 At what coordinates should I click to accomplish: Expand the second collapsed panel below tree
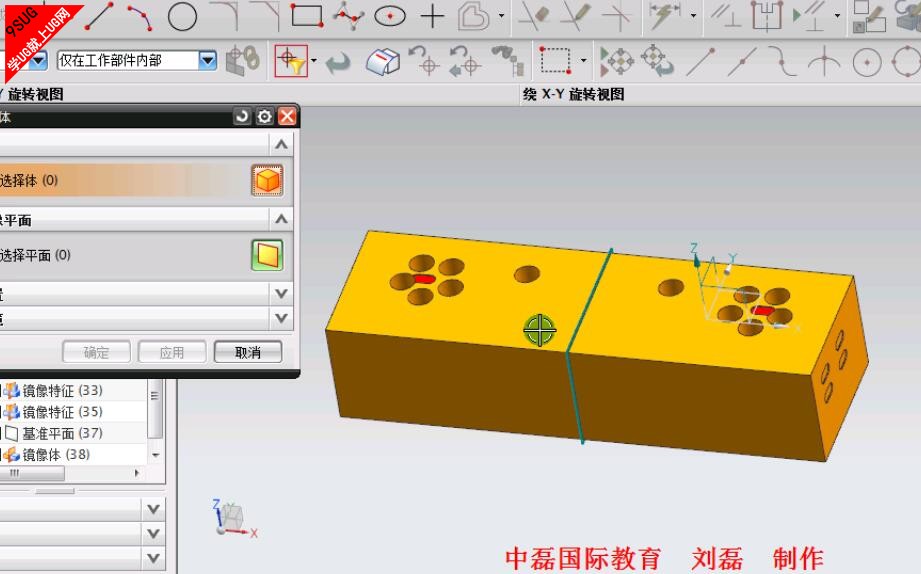tap(153, 533)
